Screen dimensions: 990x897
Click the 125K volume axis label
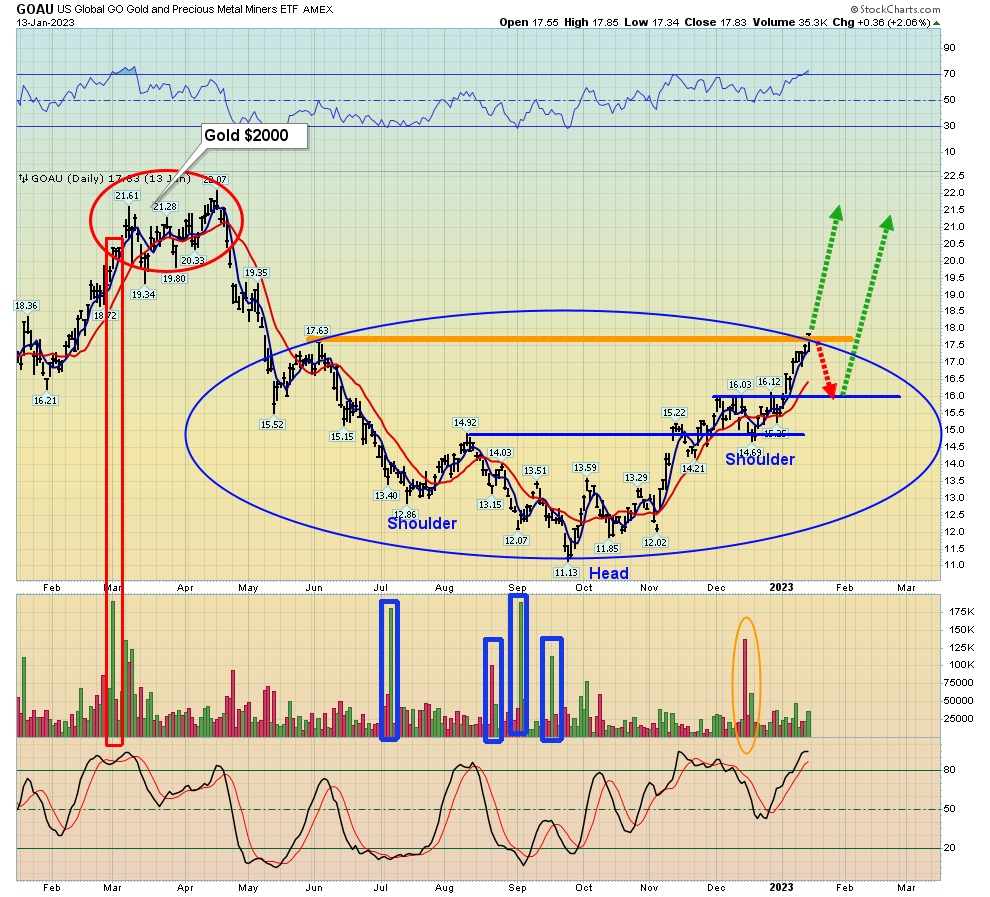(962, 648)
